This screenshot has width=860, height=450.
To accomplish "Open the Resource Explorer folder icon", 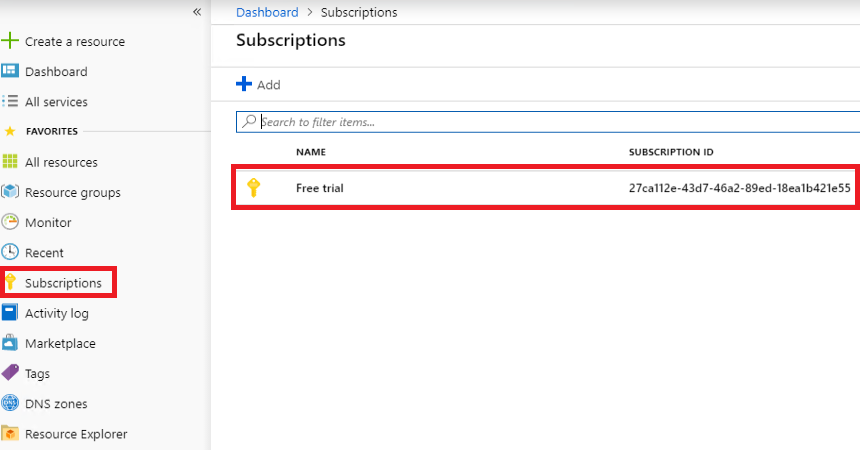I will 10,434.
